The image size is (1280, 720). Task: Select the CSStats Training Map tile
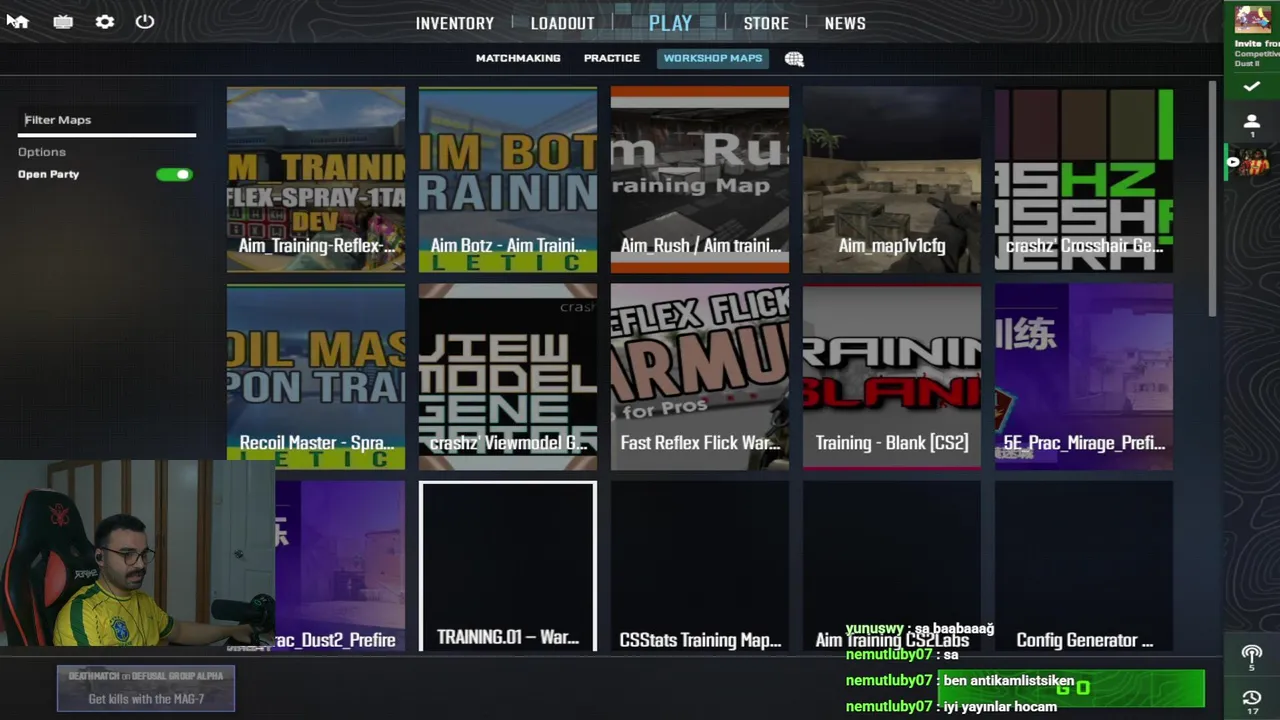tap(700, 566)
